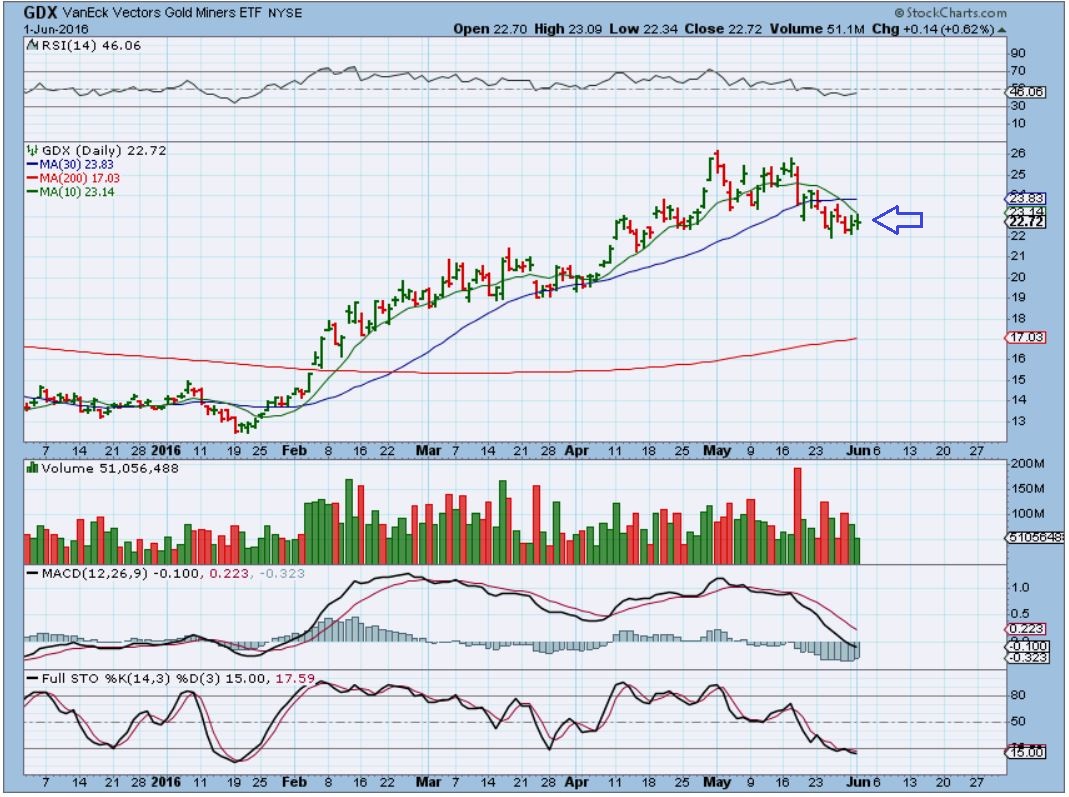Click the Chg +0.14 (+0.62%) value

tap(933, 29)
